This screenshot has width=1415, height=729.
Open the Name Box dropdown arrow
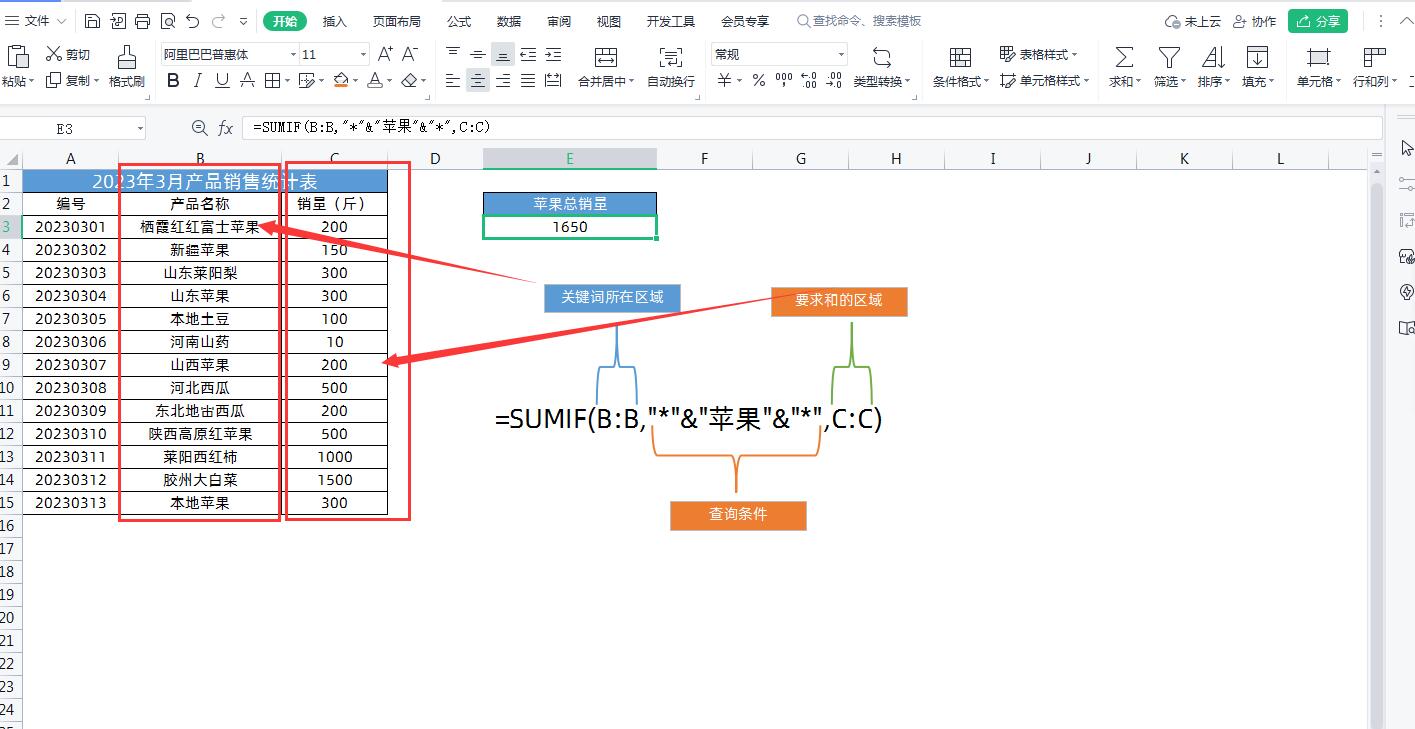[140, 128]
